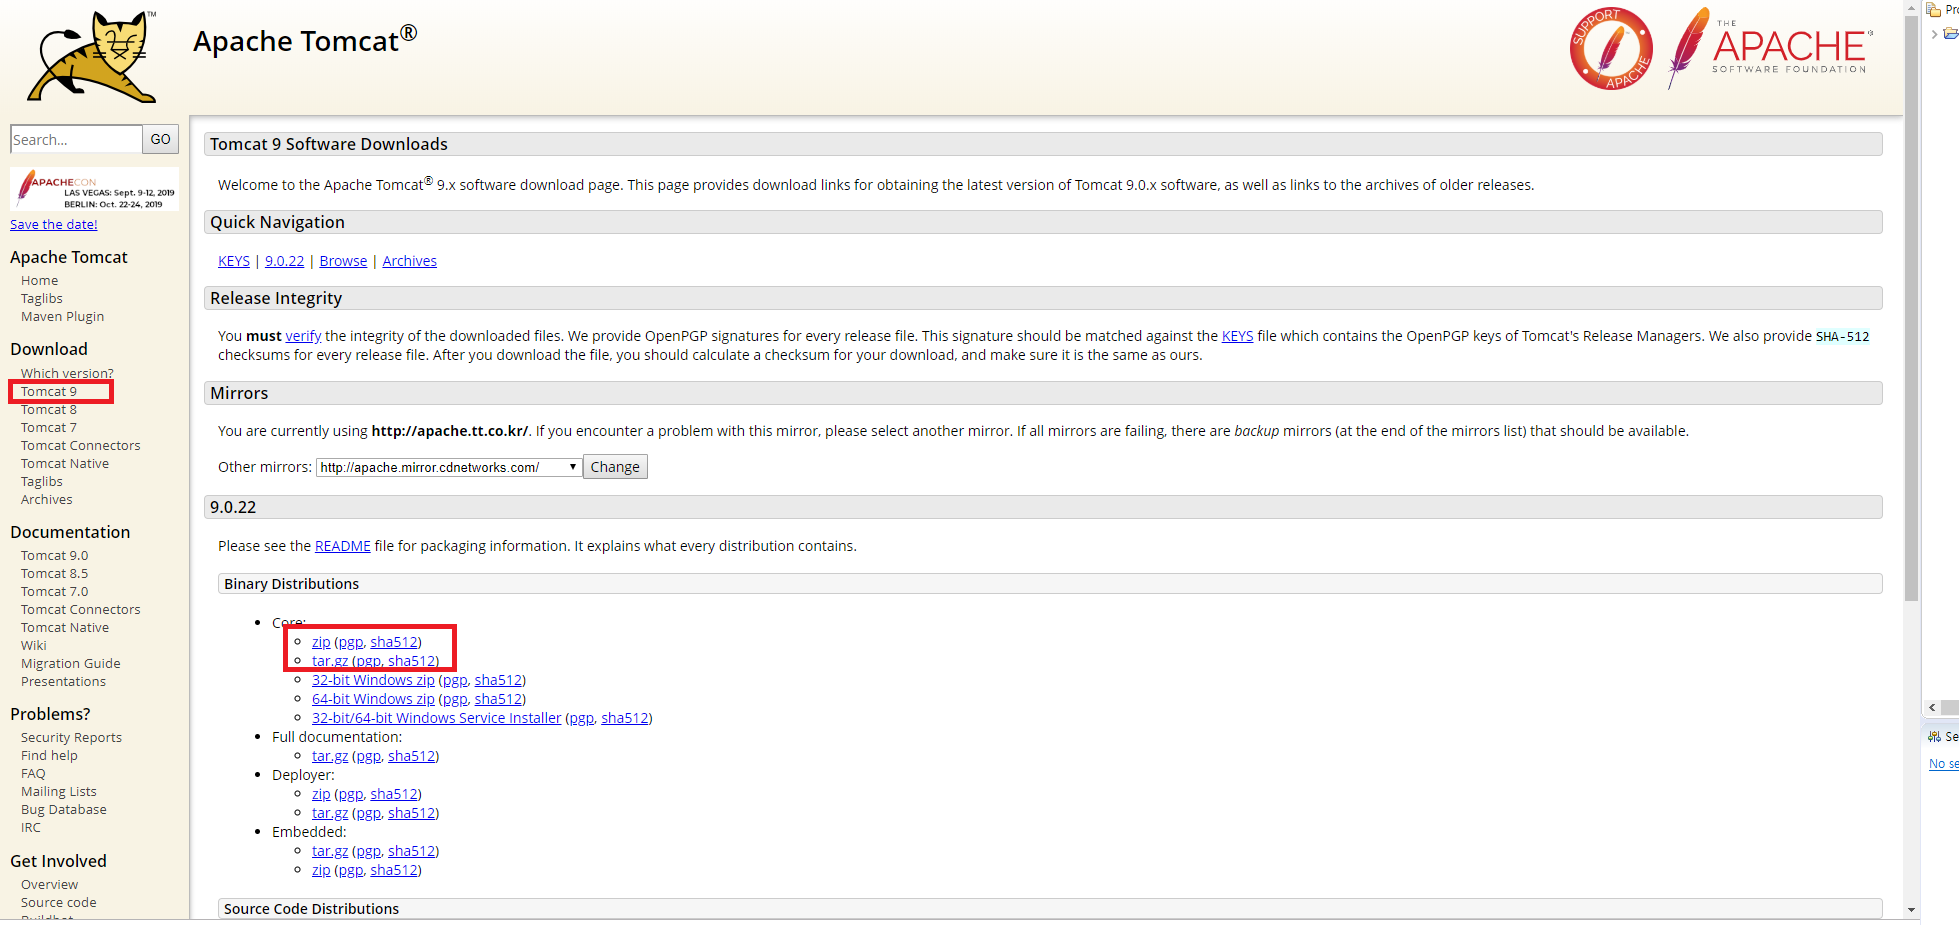Open the Archives quick navigation link

(409, 261)
